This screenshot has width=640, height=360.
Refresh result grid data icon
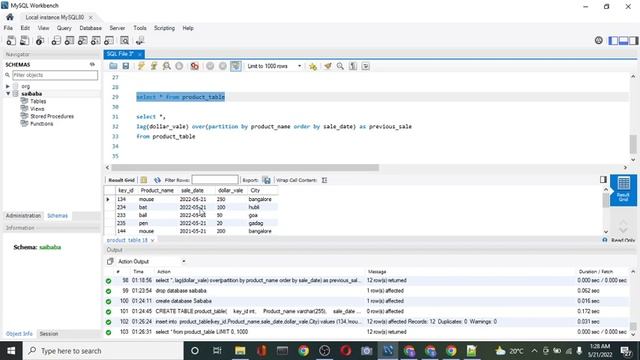157,180
